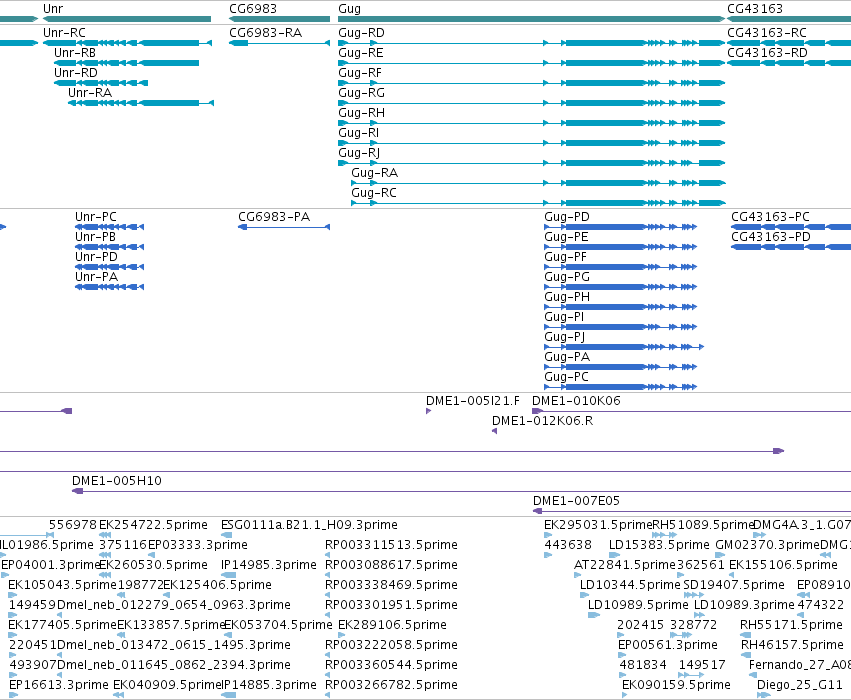
Task: Click the Gug-PC protein label
Action: click(567, 377)
